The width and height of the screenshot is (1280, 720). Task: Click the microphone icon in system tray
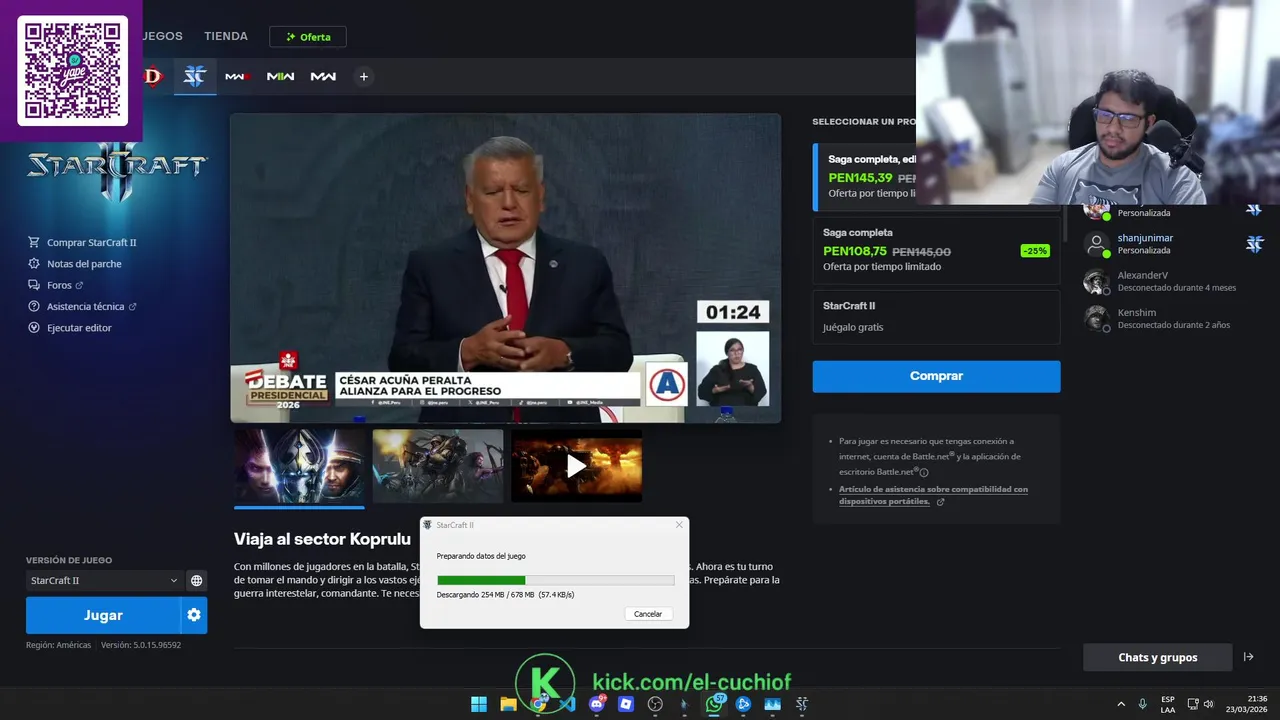[1142, 704]
